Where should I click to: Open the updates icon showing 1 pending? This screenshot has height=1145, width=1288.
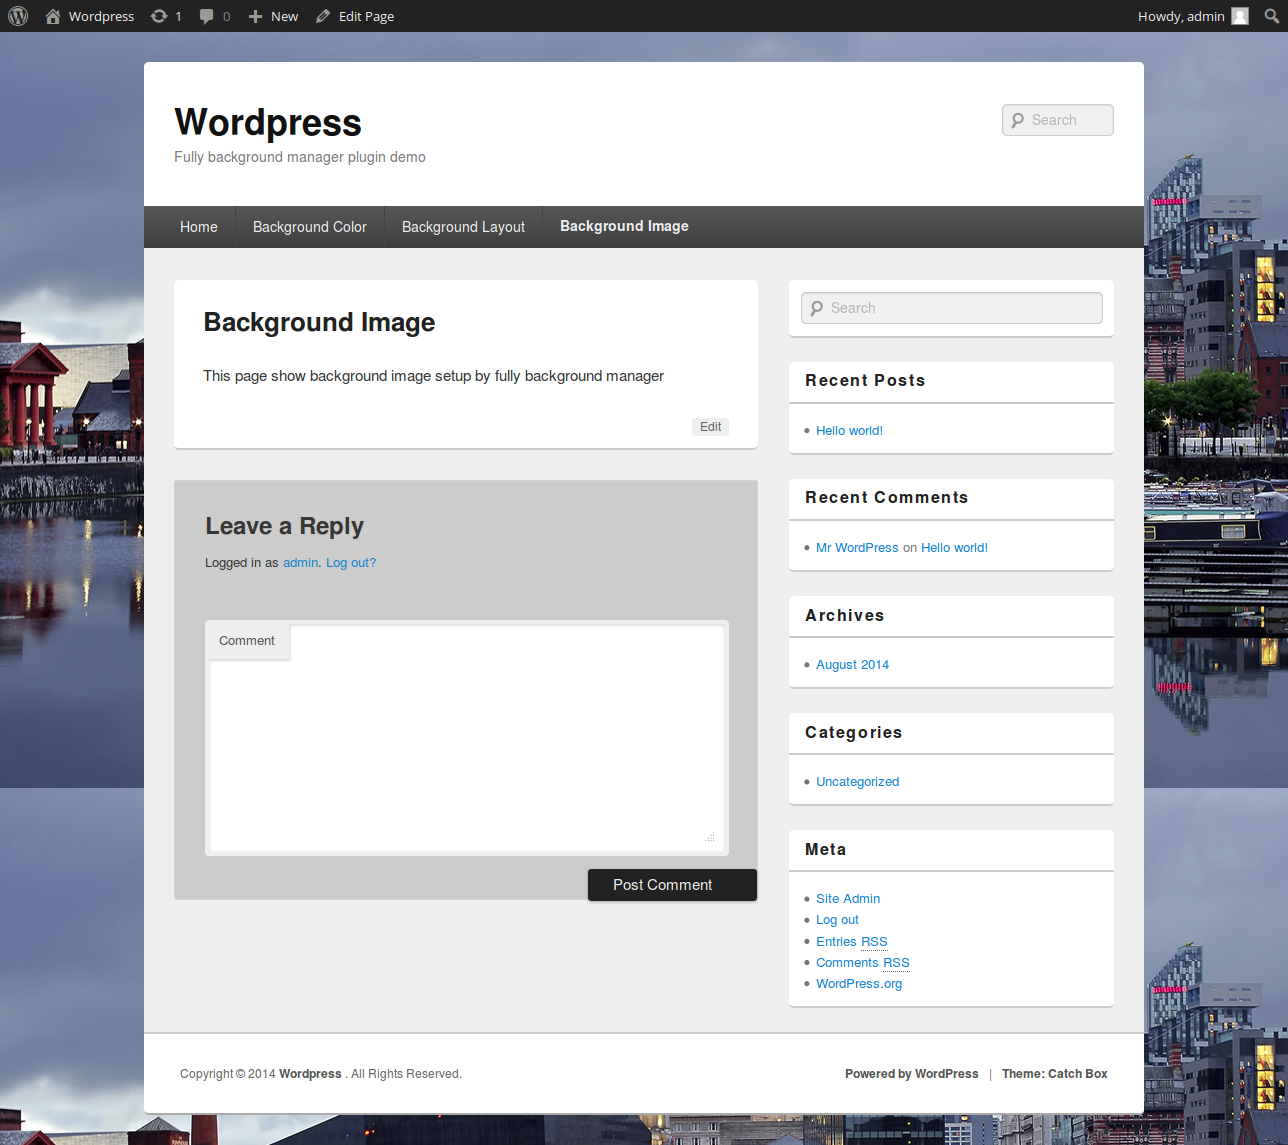click(159, 16)
